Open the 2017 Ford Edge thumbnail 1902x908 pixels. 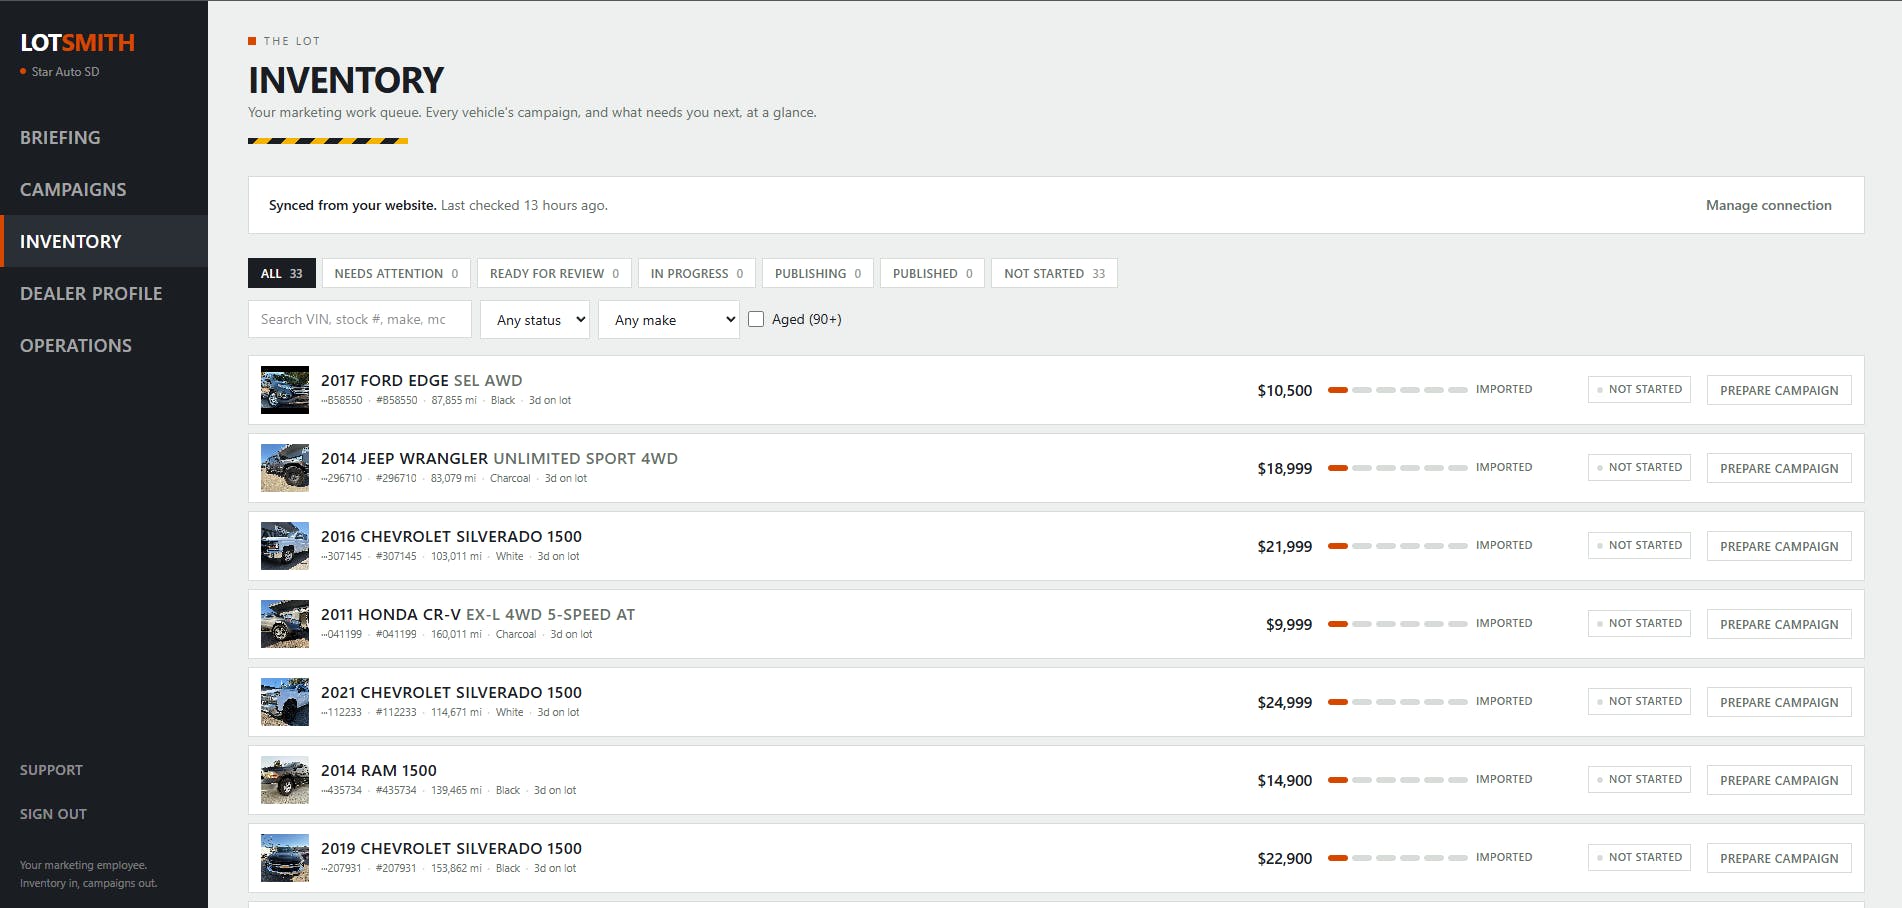click(285, 390)
